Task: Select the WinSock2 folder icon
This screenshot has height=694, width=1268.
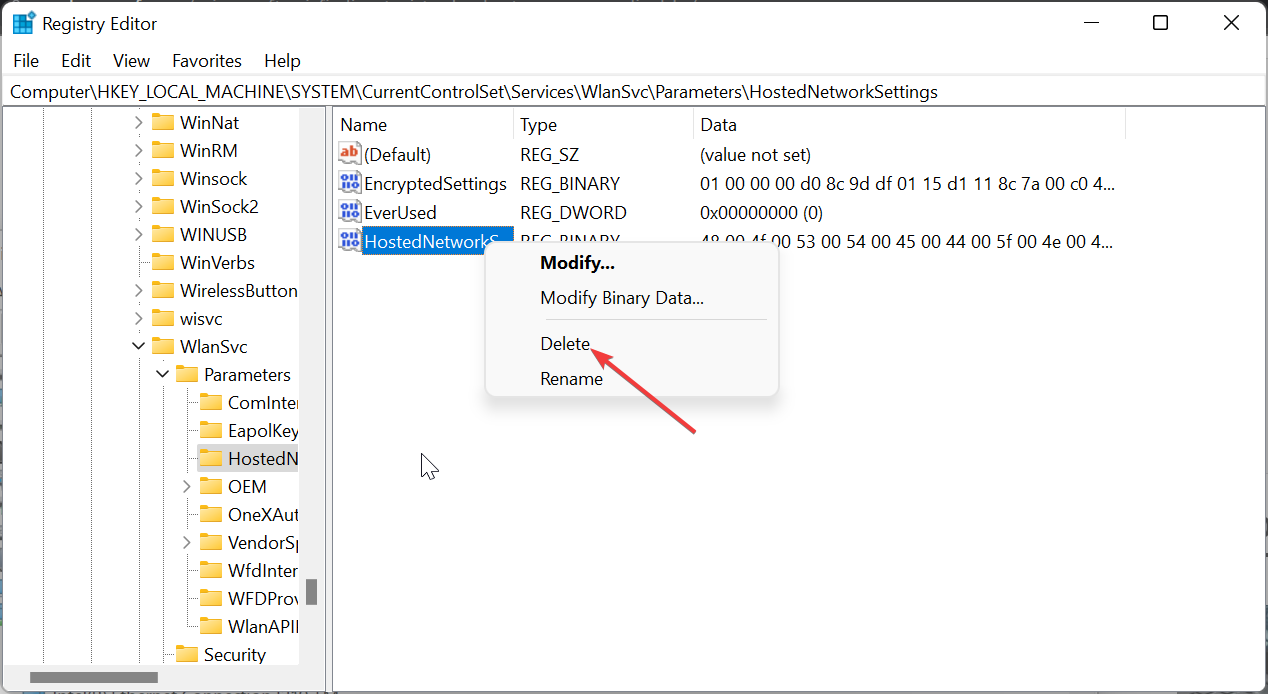Action: coord(163,206)
